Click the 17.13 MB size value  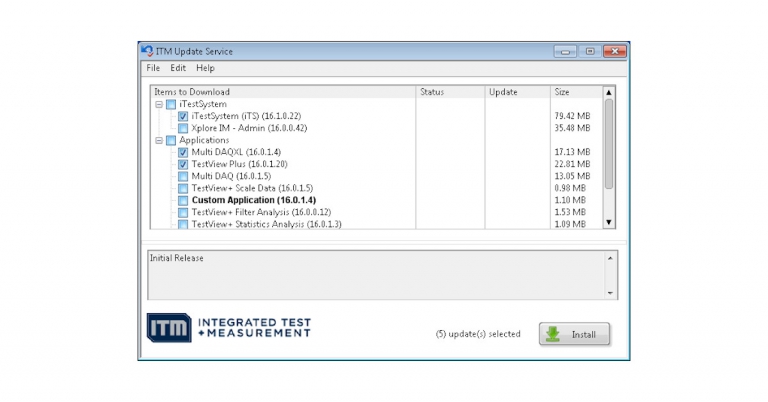572,152
